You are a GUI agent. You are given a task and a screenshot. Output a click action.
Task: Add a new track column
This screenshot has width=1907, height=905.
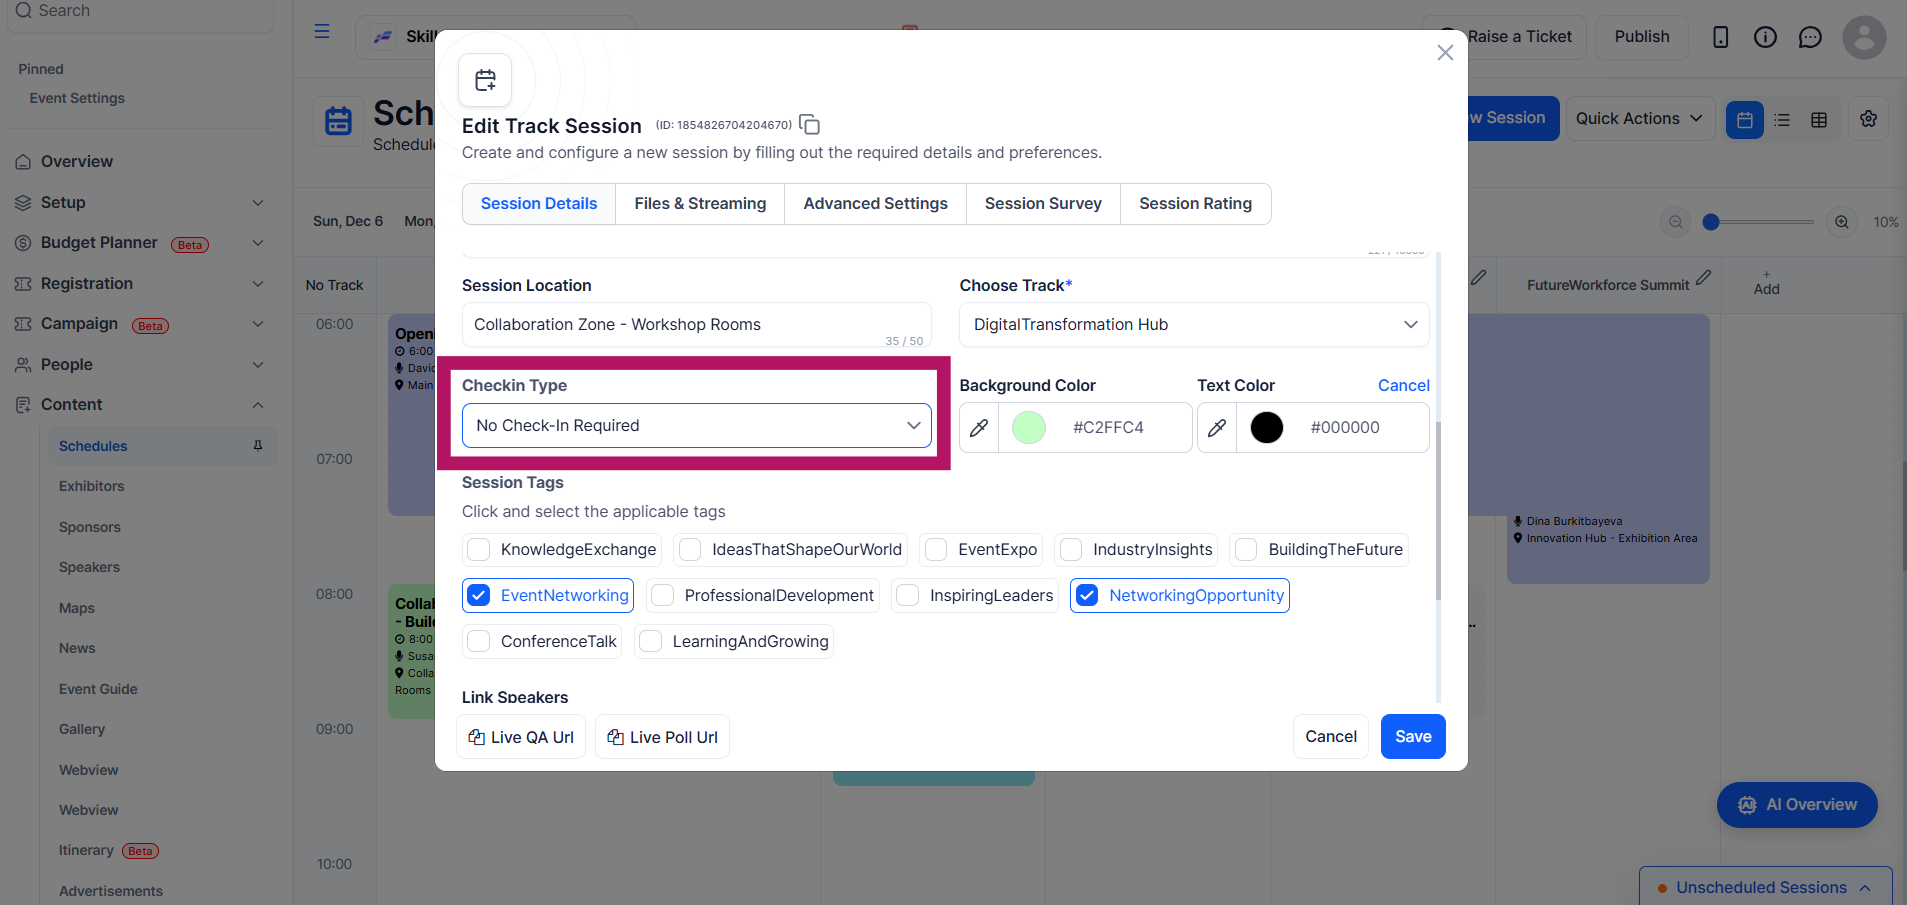click(1766, 283)
